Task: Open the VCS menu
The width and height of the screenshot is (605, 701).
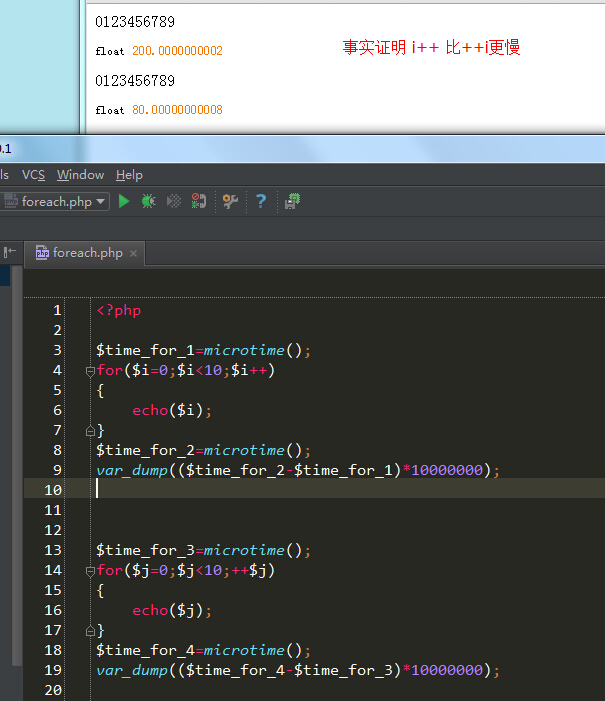Action: click(34, 175)
